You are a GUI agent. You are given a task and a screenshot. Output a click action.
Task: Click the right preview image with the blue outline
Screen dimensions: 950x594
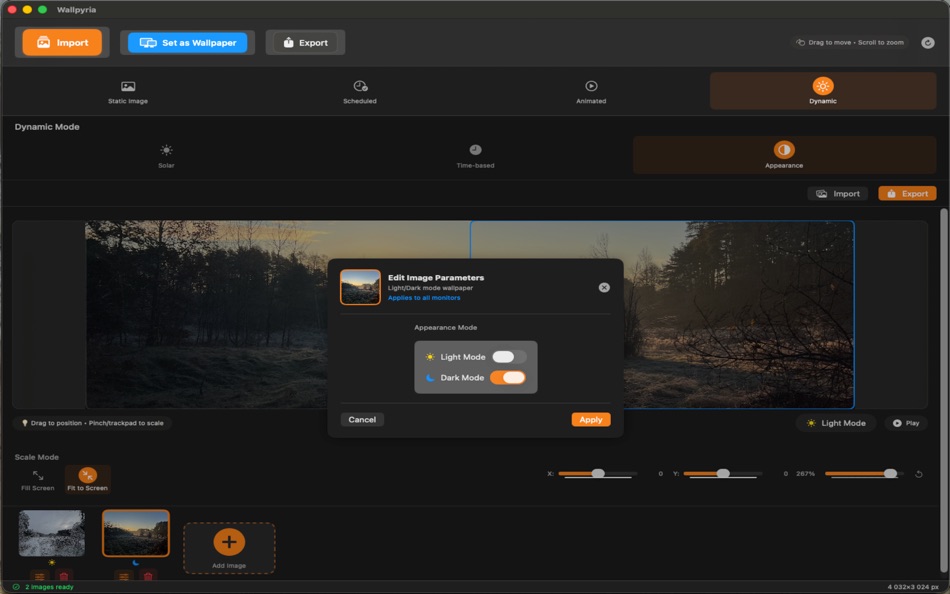coord(662,315)
